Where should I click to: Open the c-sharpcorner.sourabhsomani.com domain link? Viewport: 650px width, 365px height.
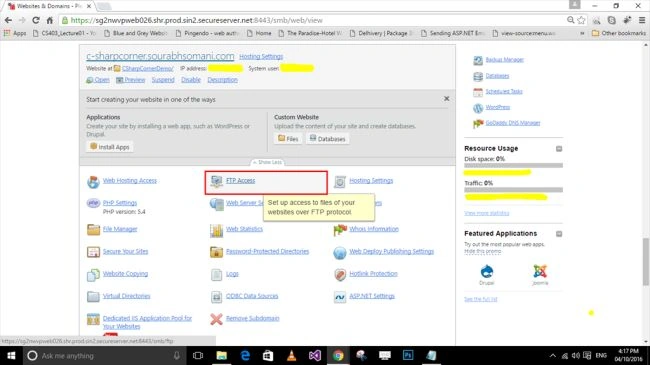click(160, 56)
